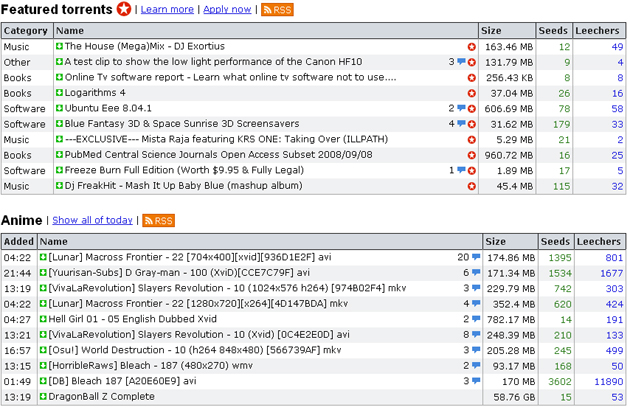Open comments on Bleach 187 A20E60E9 torrent
630x410 pixels.
point(474,381)
